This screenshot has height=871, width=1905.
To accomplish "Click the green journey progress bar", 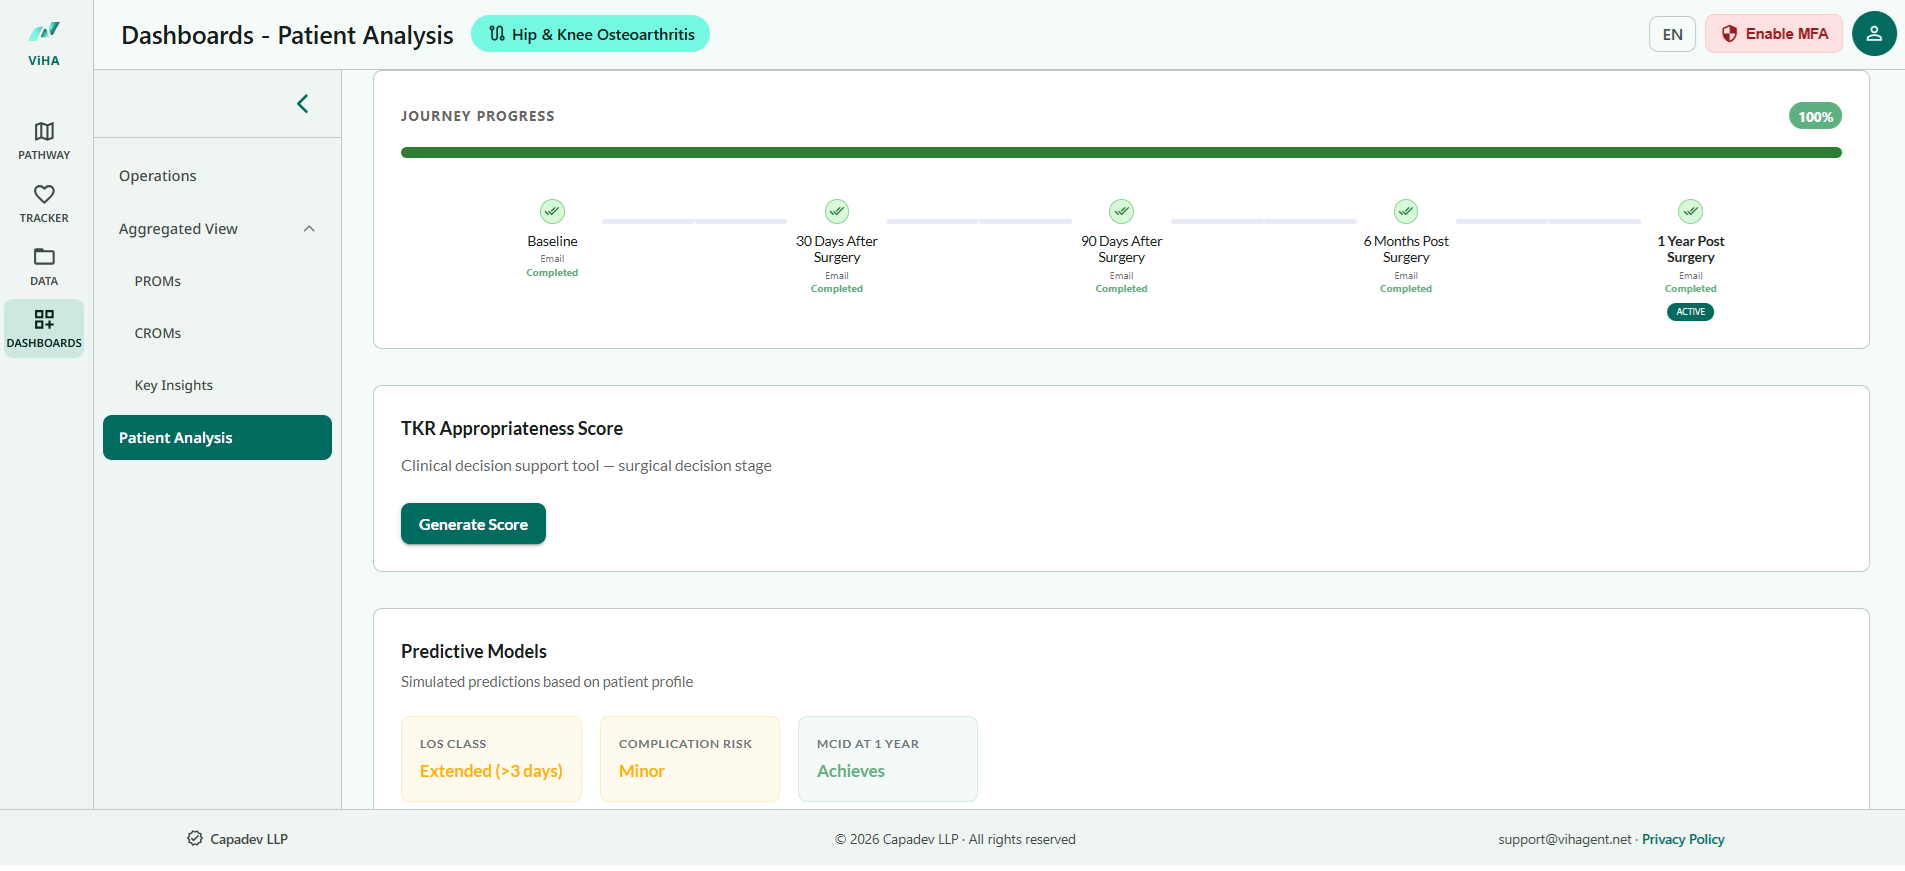I will pos(1121,153).
